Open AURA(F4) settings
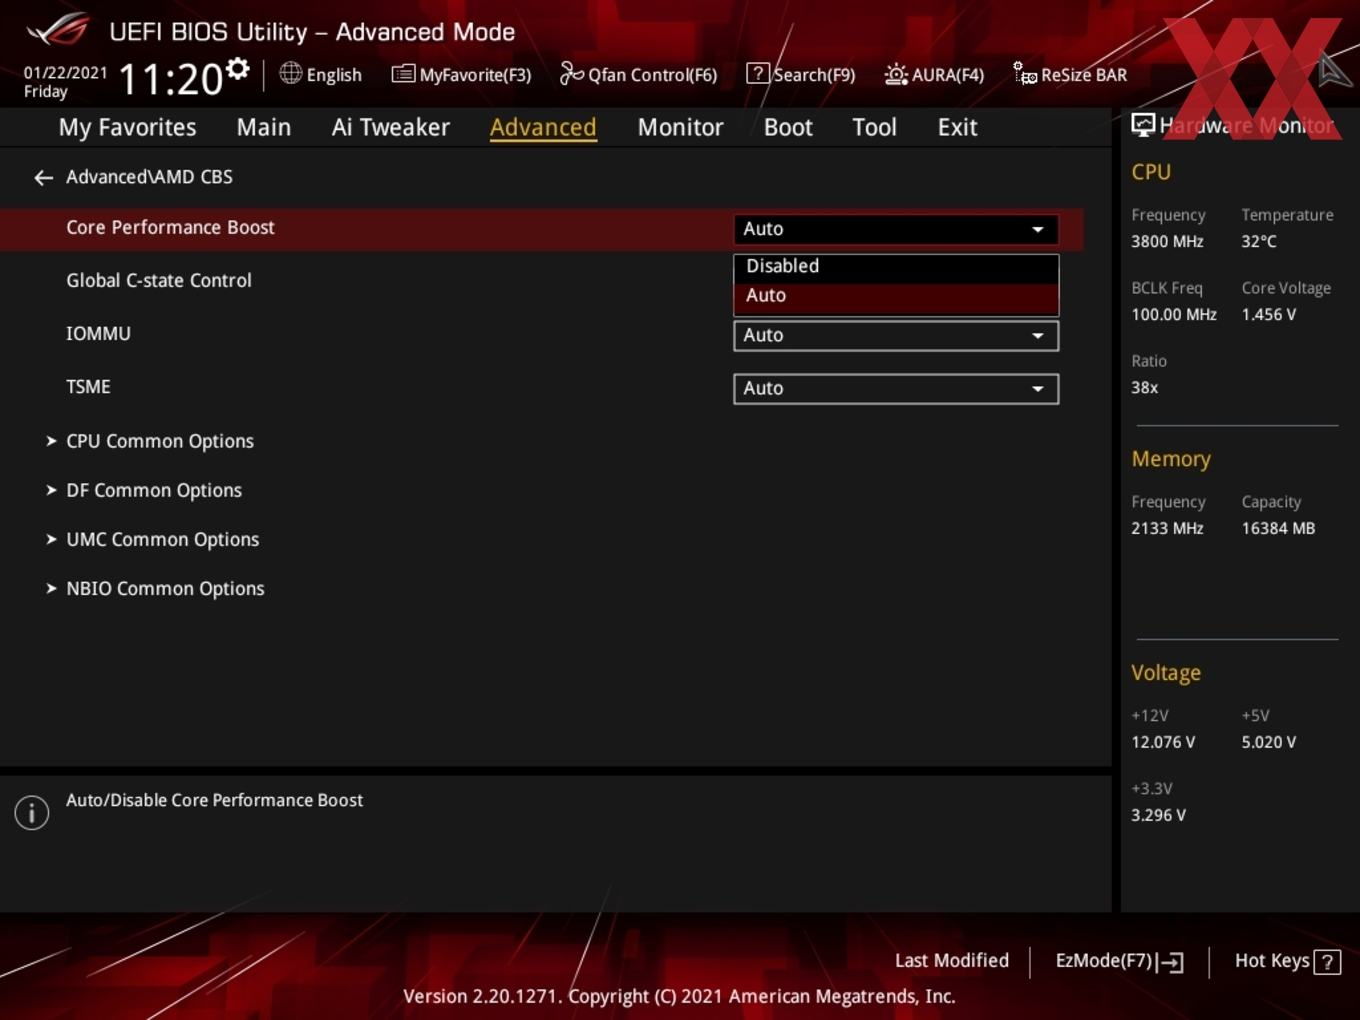Image resolution: width=1360 pixels, height=1020 pixels. pos(934,74)
